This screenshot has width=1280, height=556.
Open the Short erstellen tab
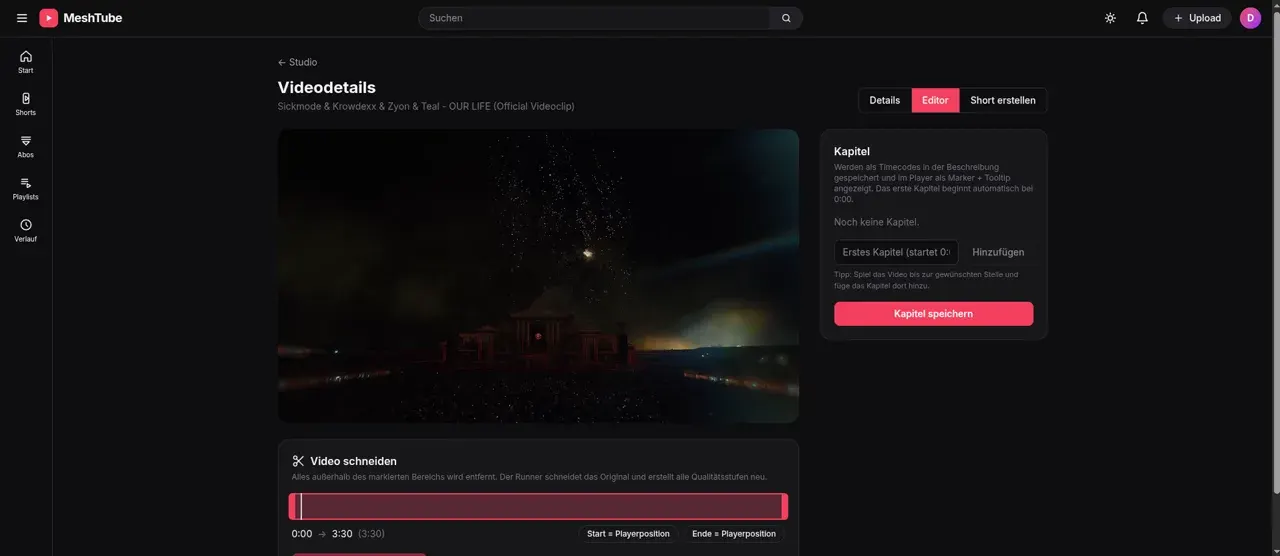pyautogui.click(x=1003, y=100)
